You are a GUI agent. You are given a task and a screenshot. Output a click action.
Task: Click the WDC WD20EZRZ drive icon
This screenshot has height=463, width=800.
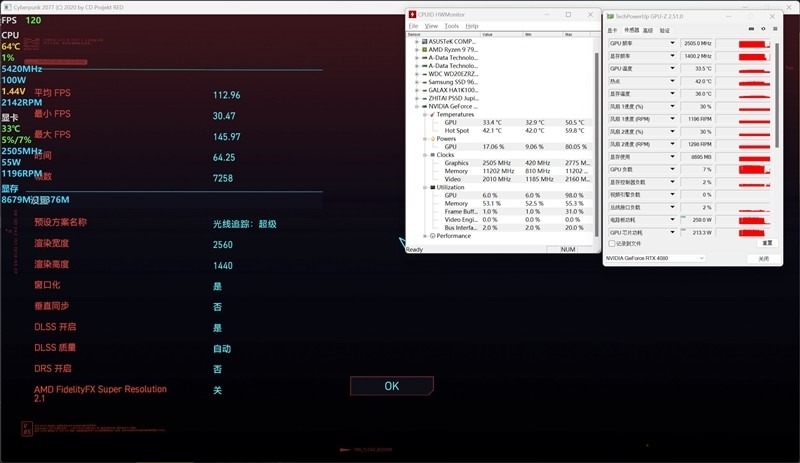point(424,74)
